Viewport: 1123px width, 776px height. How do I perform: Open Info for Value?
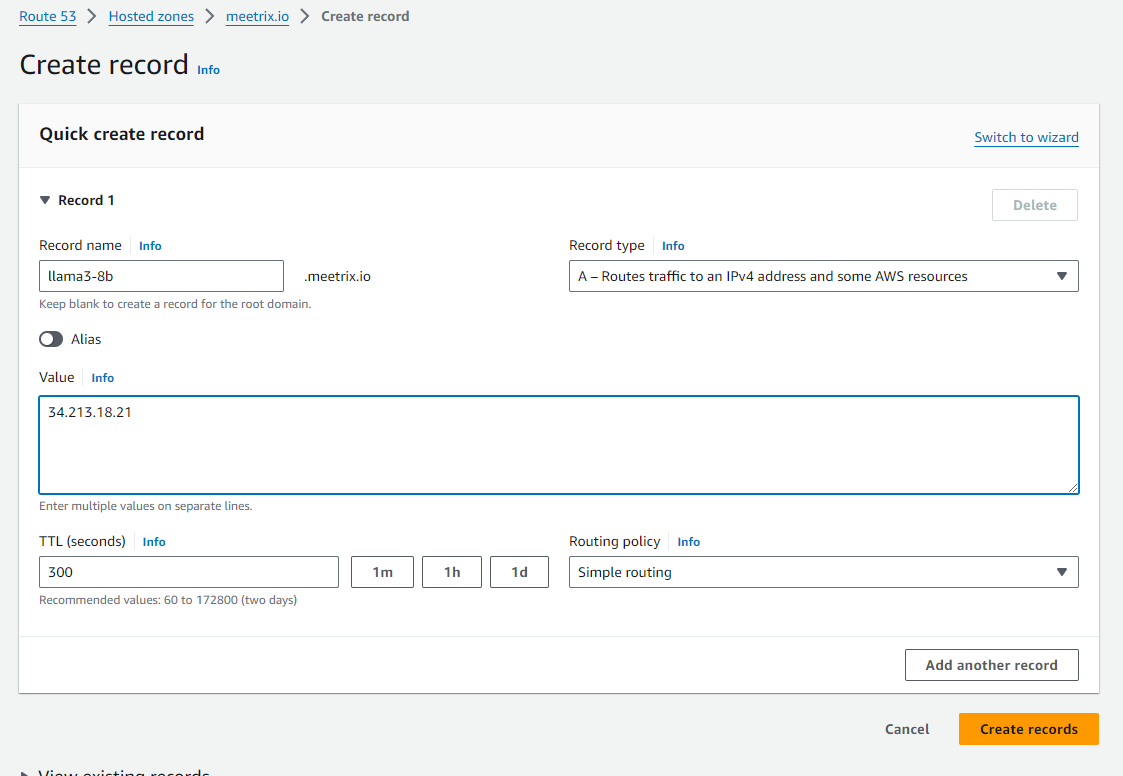click(102, 378)
